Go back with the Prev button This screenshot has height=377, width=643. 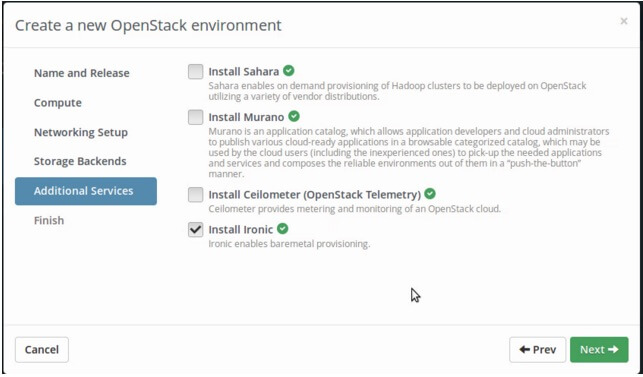click(x=538, y=350)
